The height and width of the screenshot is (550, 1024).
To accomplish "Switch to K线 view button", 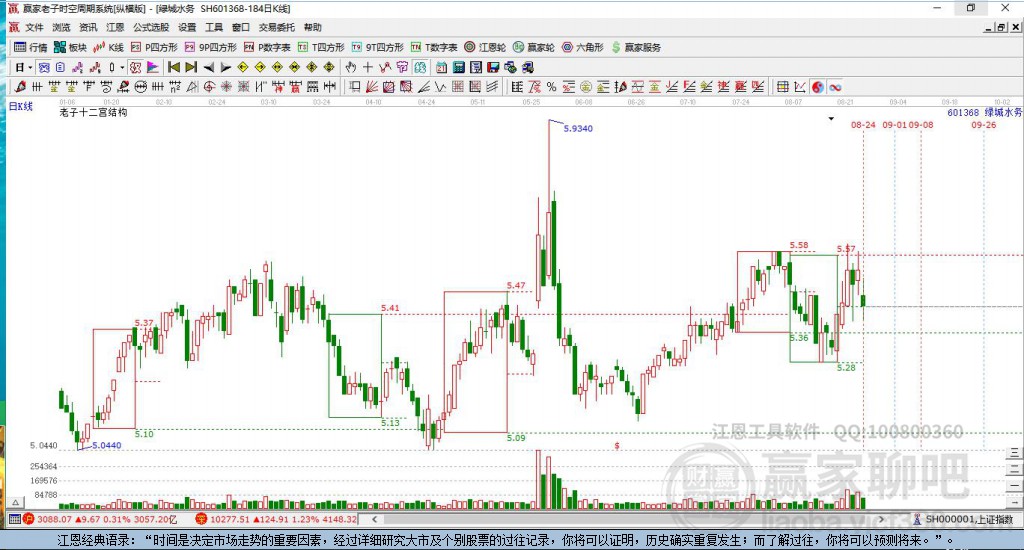I will pos(108,47).
